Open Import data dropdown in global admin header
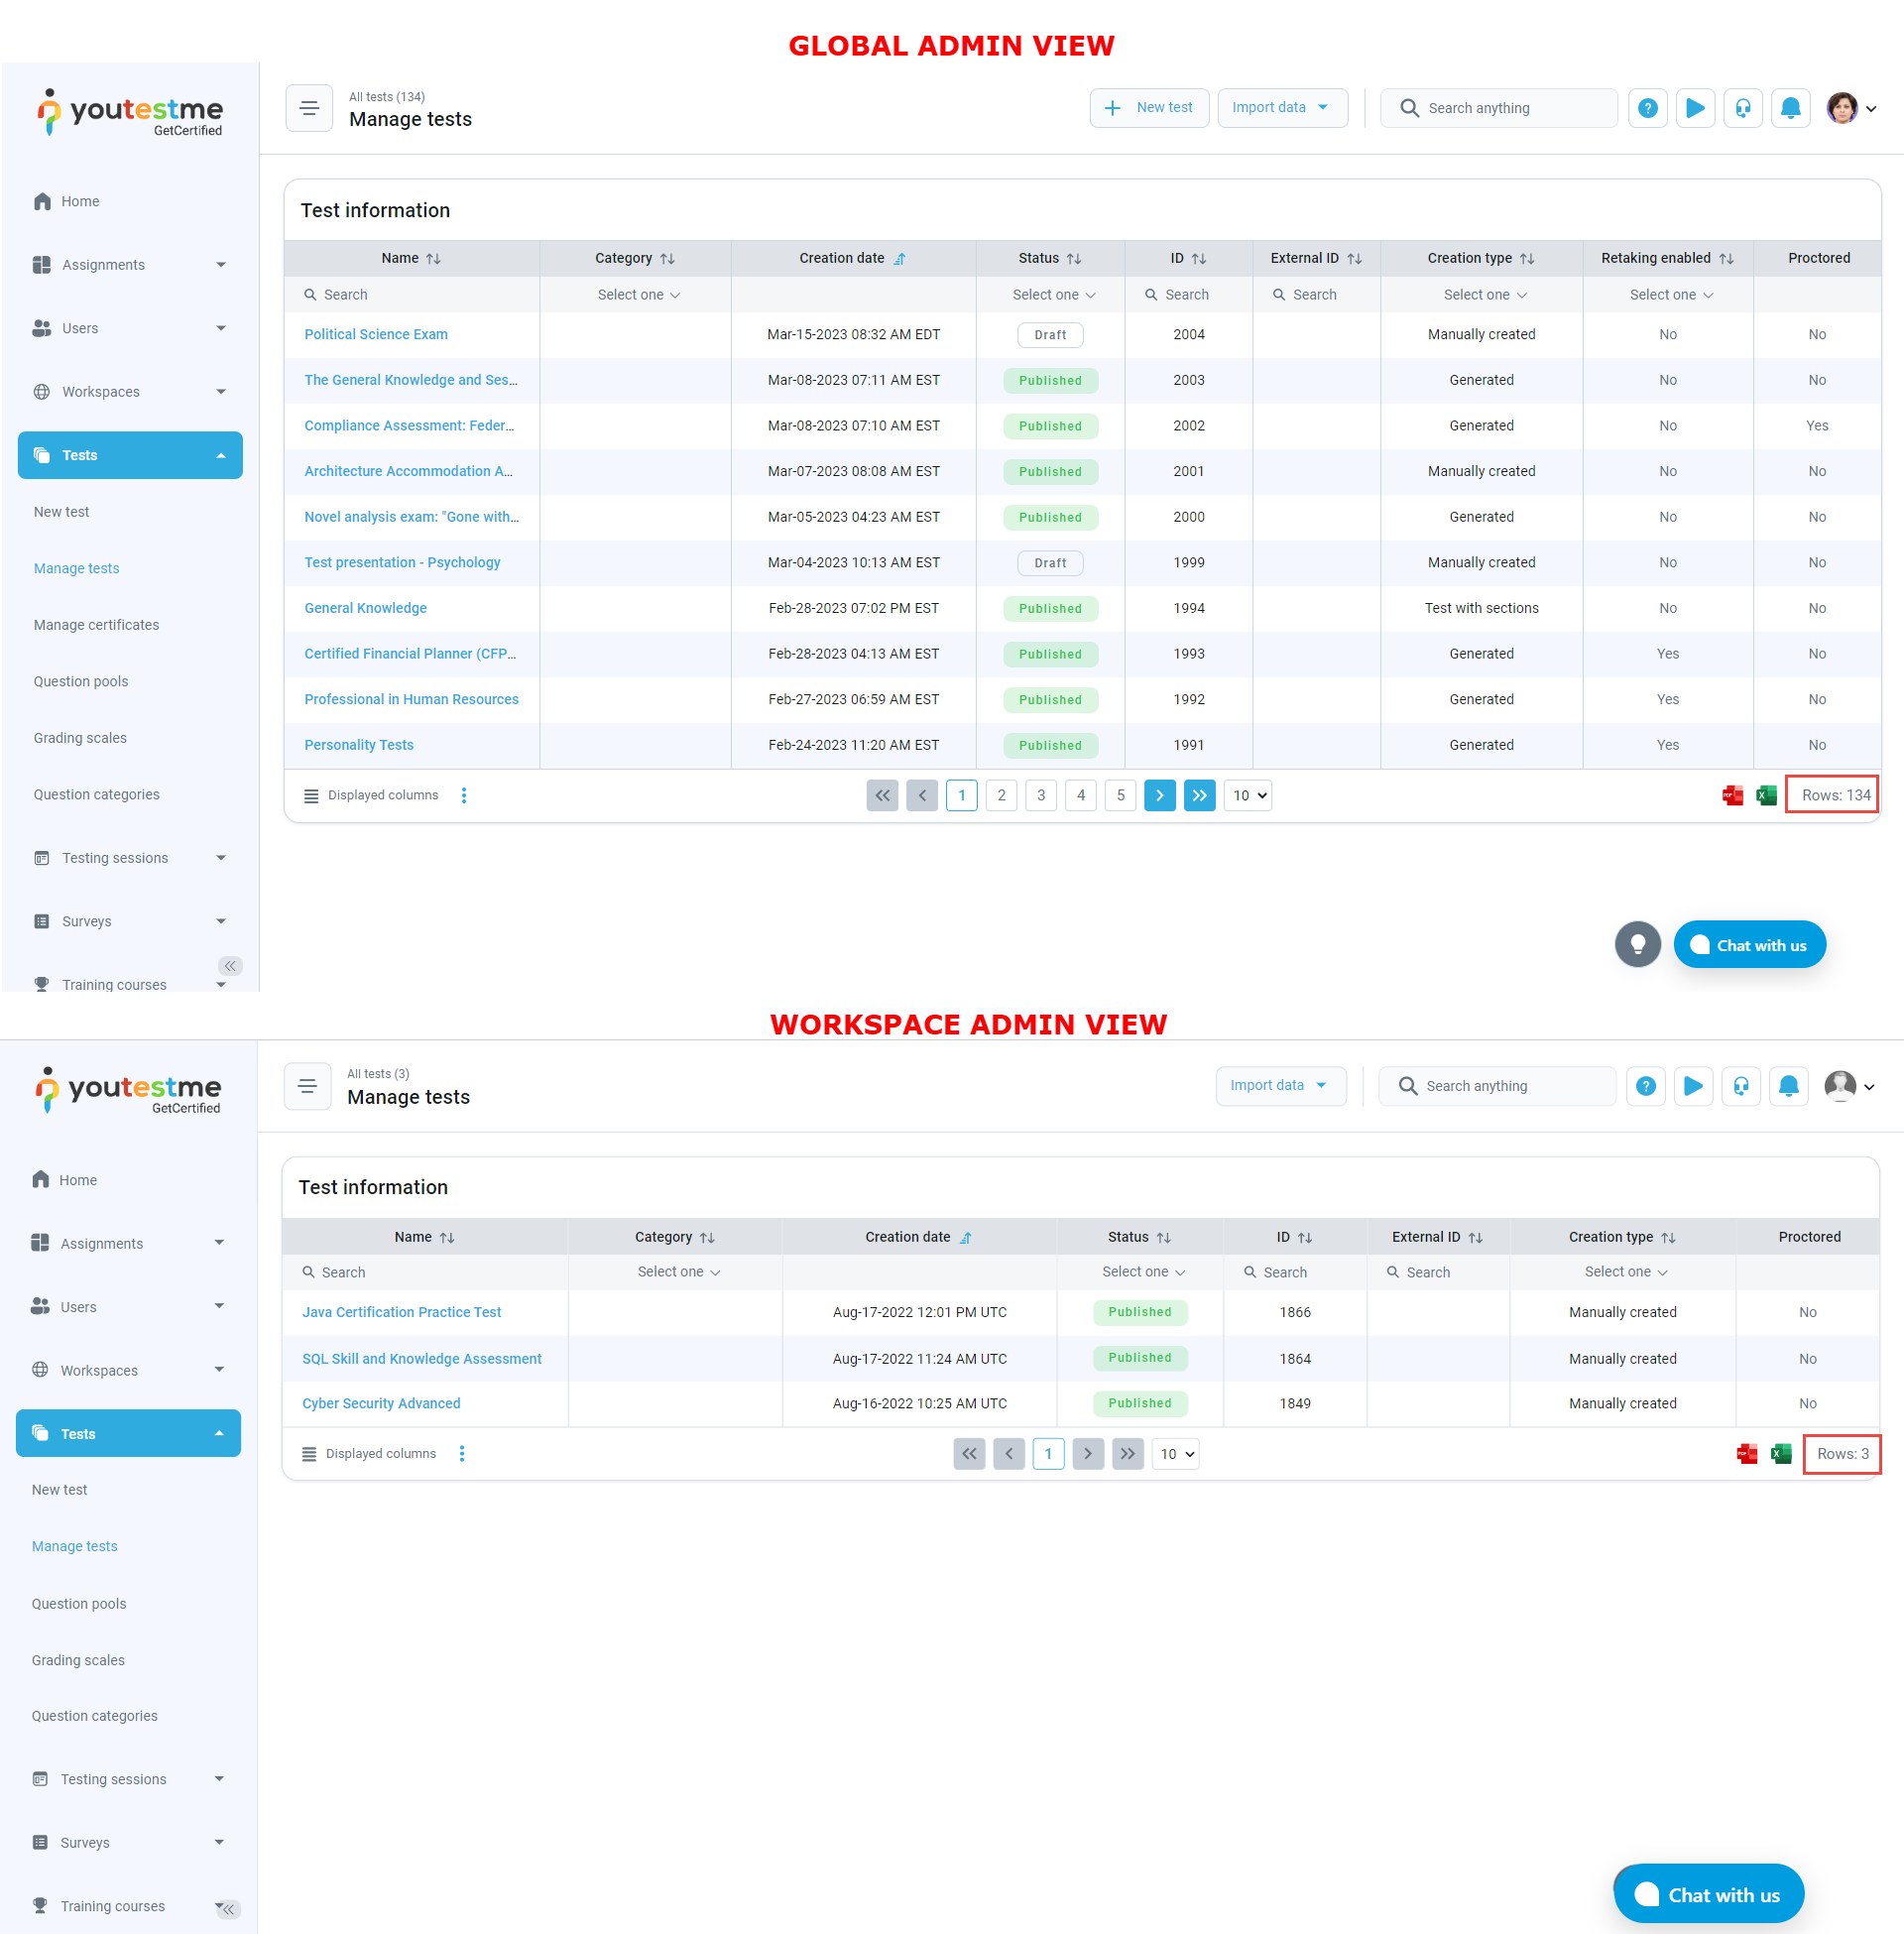The width and height of the screenshot is (1904, 1934). click(x=1281, y=108)
